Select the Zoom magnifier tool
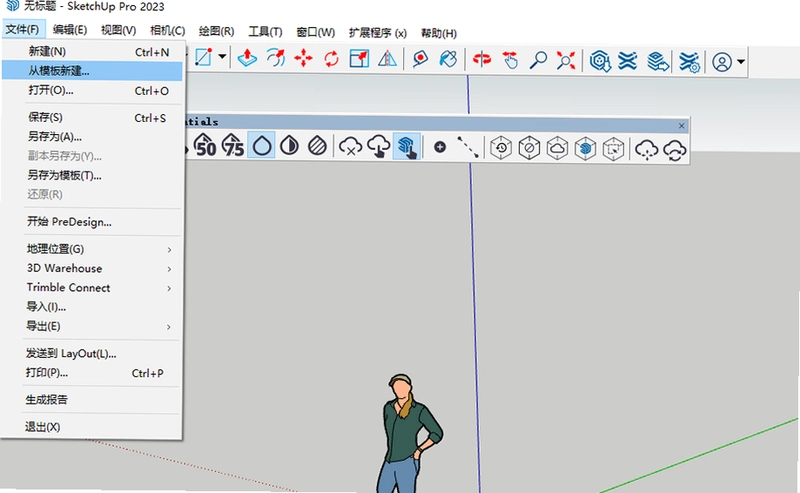The width and height of the screenshot is (800, 493). coord(538,60)
